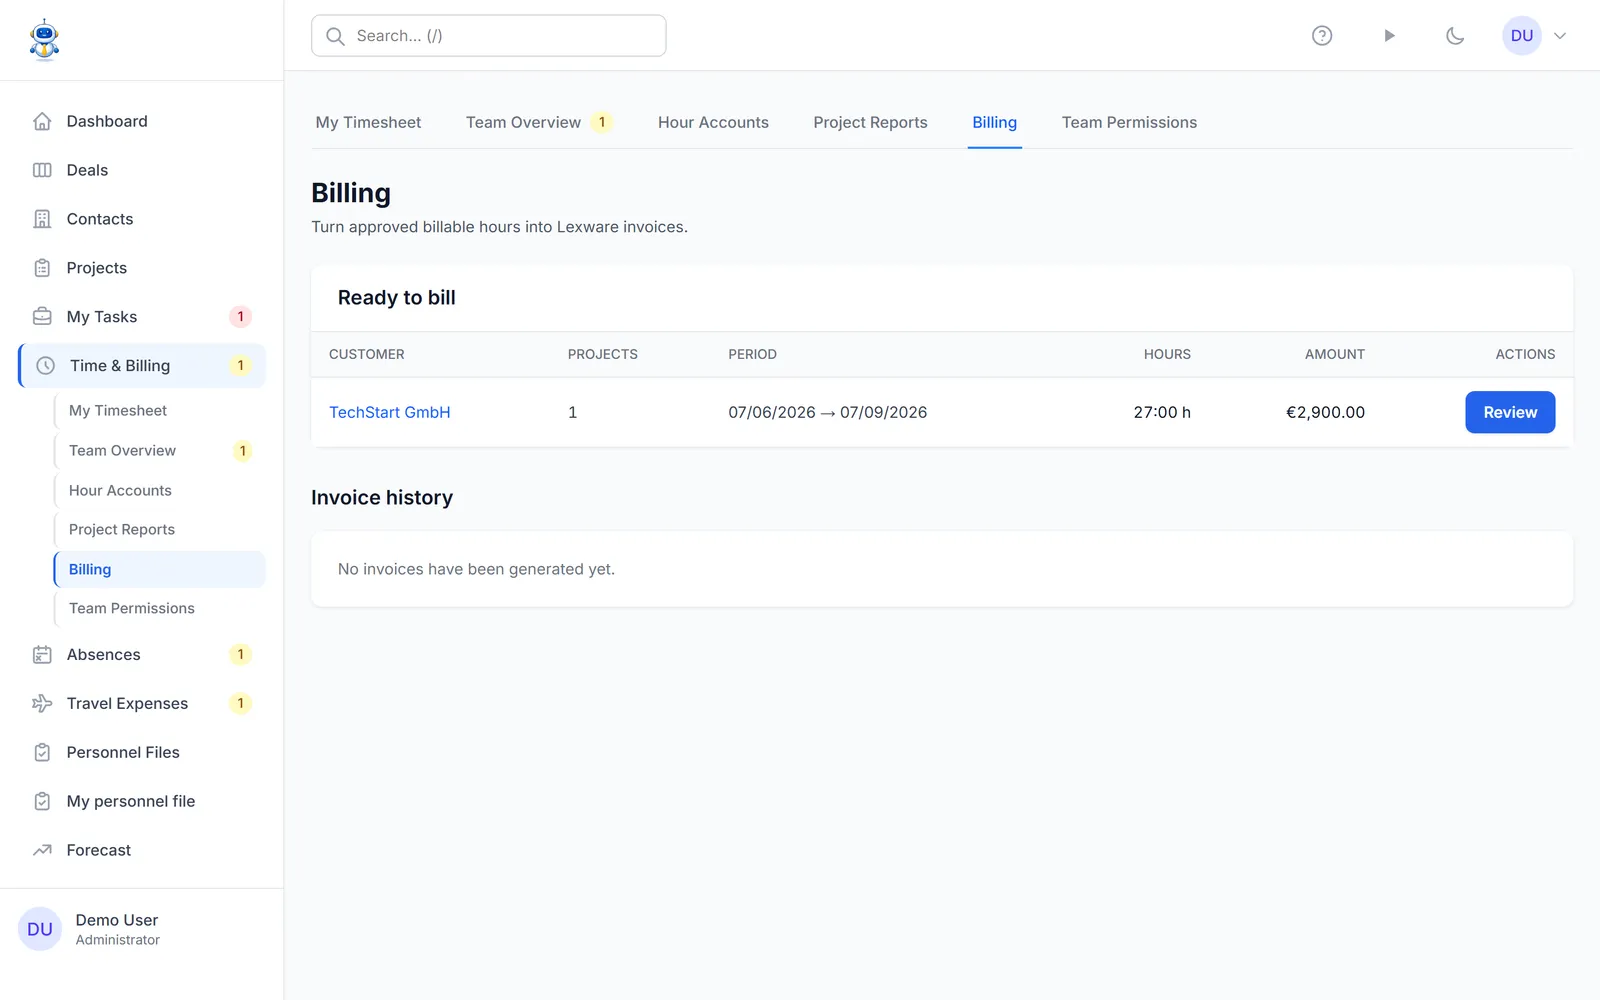
Task: Click the Forecast trend arrow icon
Action: coord(42,851)
